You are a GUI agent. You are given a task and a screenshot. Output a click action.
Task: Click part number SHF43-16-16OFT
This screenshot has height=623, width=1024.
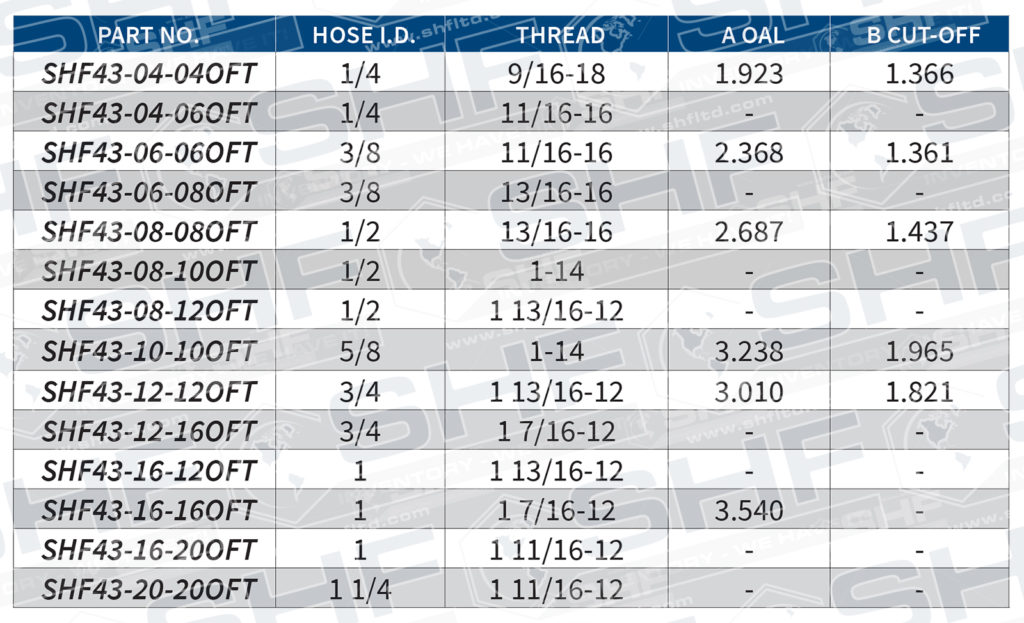point(149,510)
